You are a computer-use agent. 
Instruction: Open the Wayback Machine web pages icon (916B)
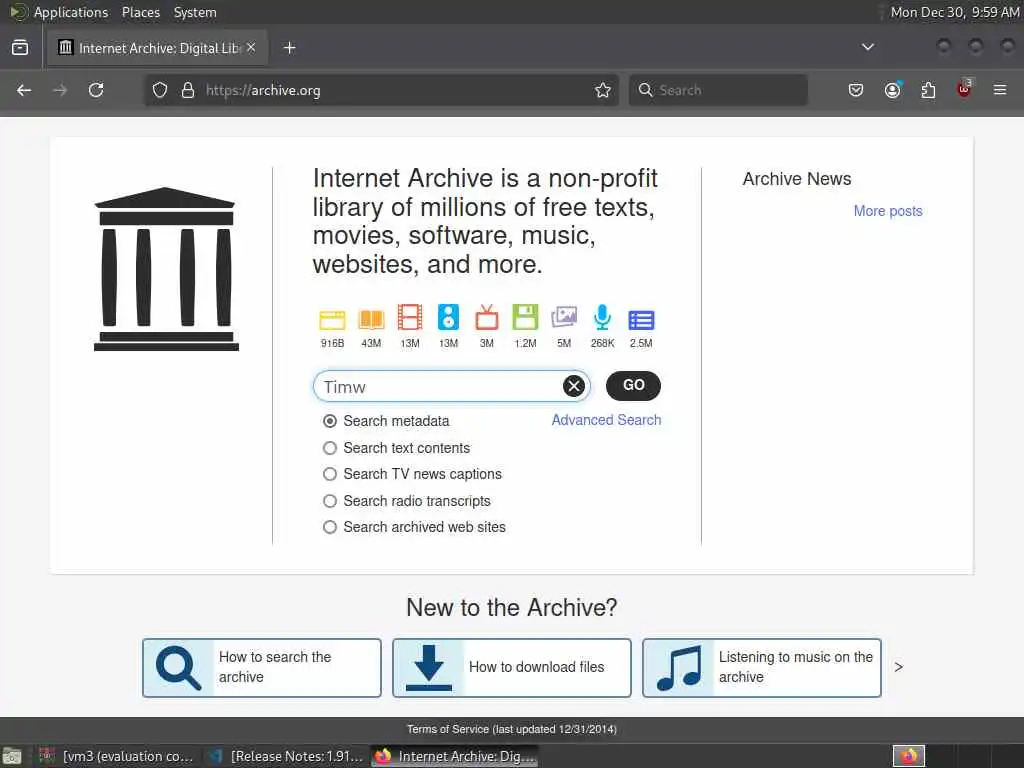[332, 319]
